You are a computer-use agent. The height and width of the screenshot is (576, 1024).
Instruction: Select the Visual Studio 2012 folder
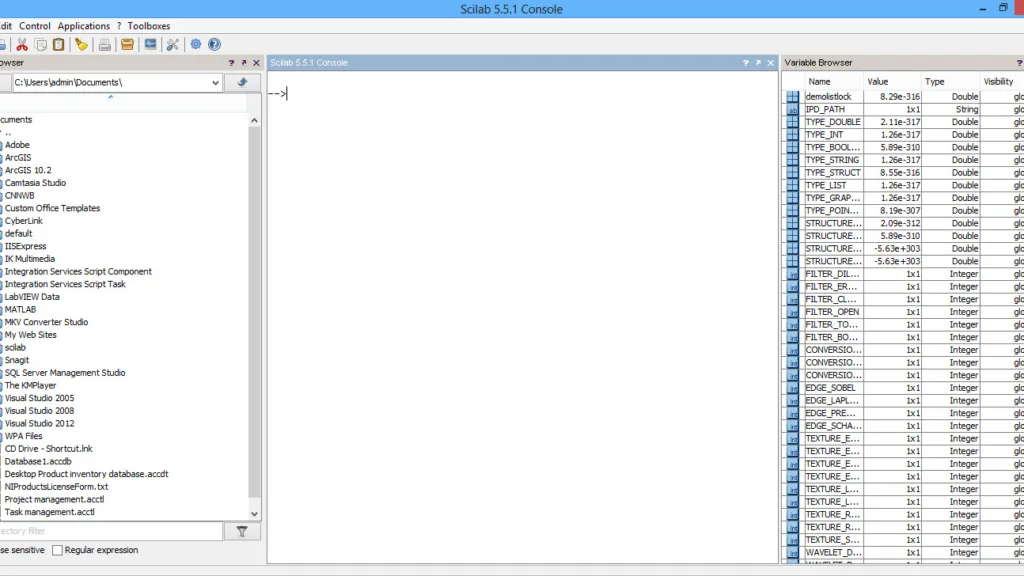pyautogui.click(x=39, y=424)
